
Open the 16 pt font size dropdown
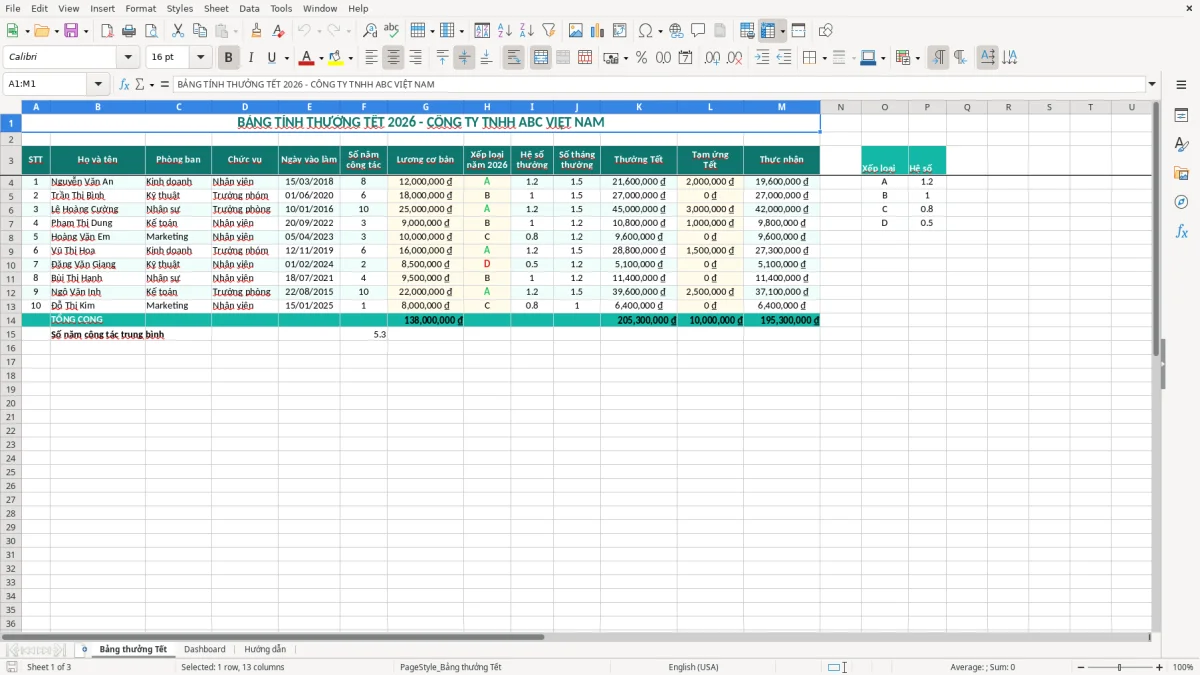pyautogui.click(x=201, y=58)
